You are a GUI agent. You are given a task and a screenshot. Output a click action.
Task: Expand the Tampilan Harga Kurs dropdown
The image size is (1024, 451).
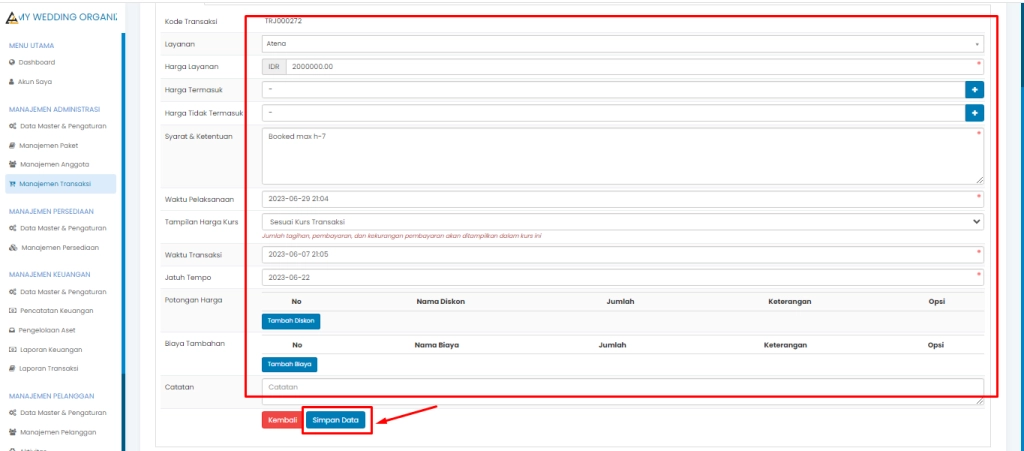click(x=622, y=221)
